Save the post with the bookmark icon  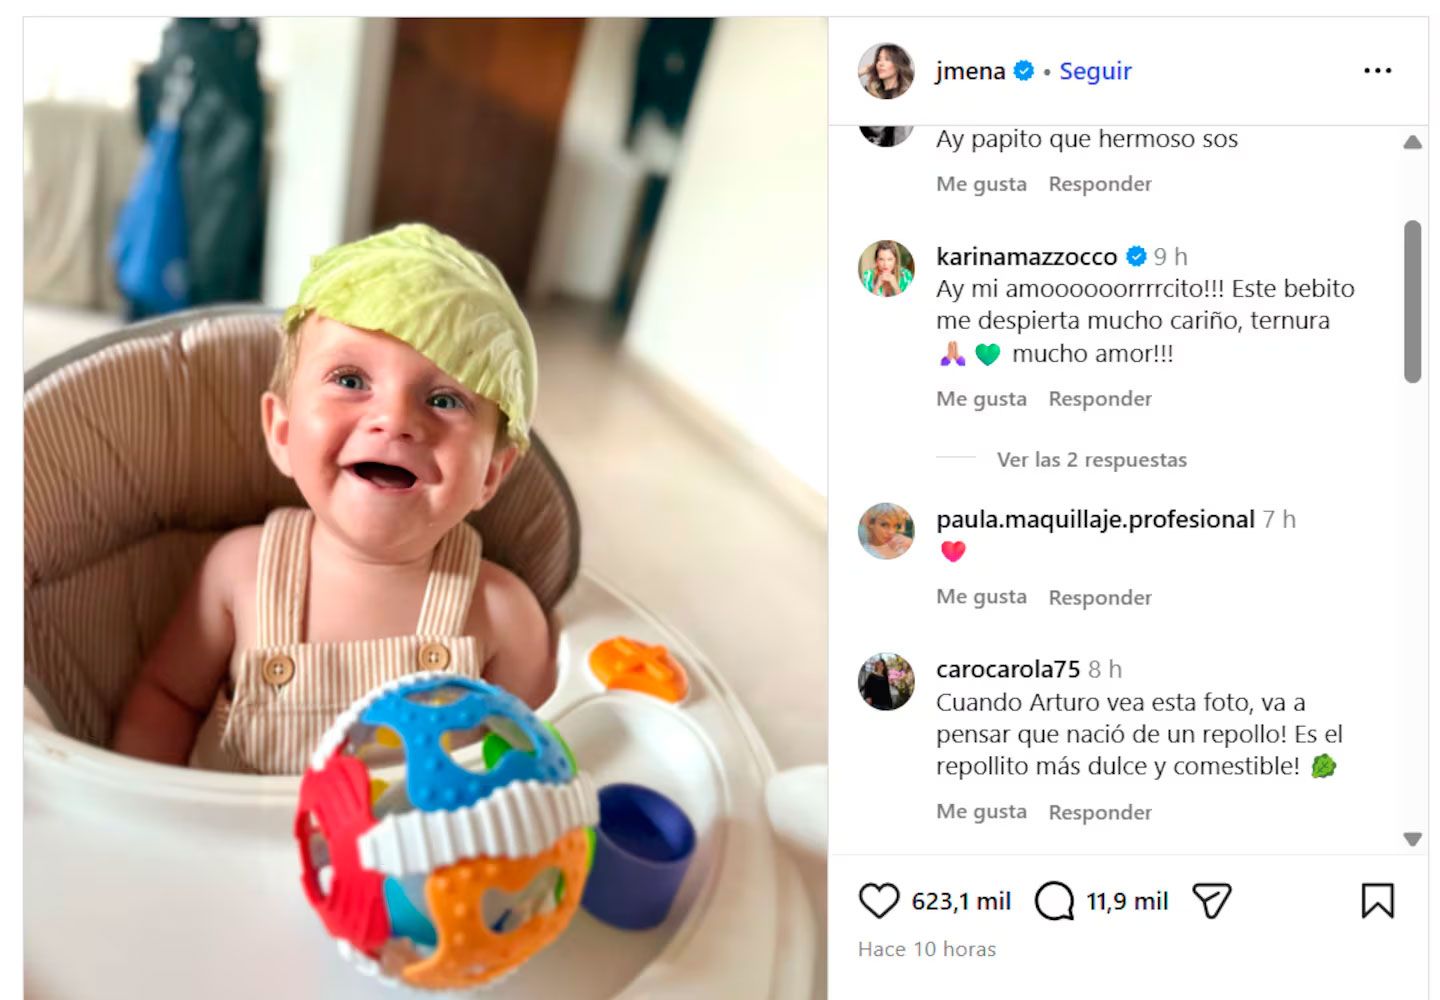(x=1377, y=901)
